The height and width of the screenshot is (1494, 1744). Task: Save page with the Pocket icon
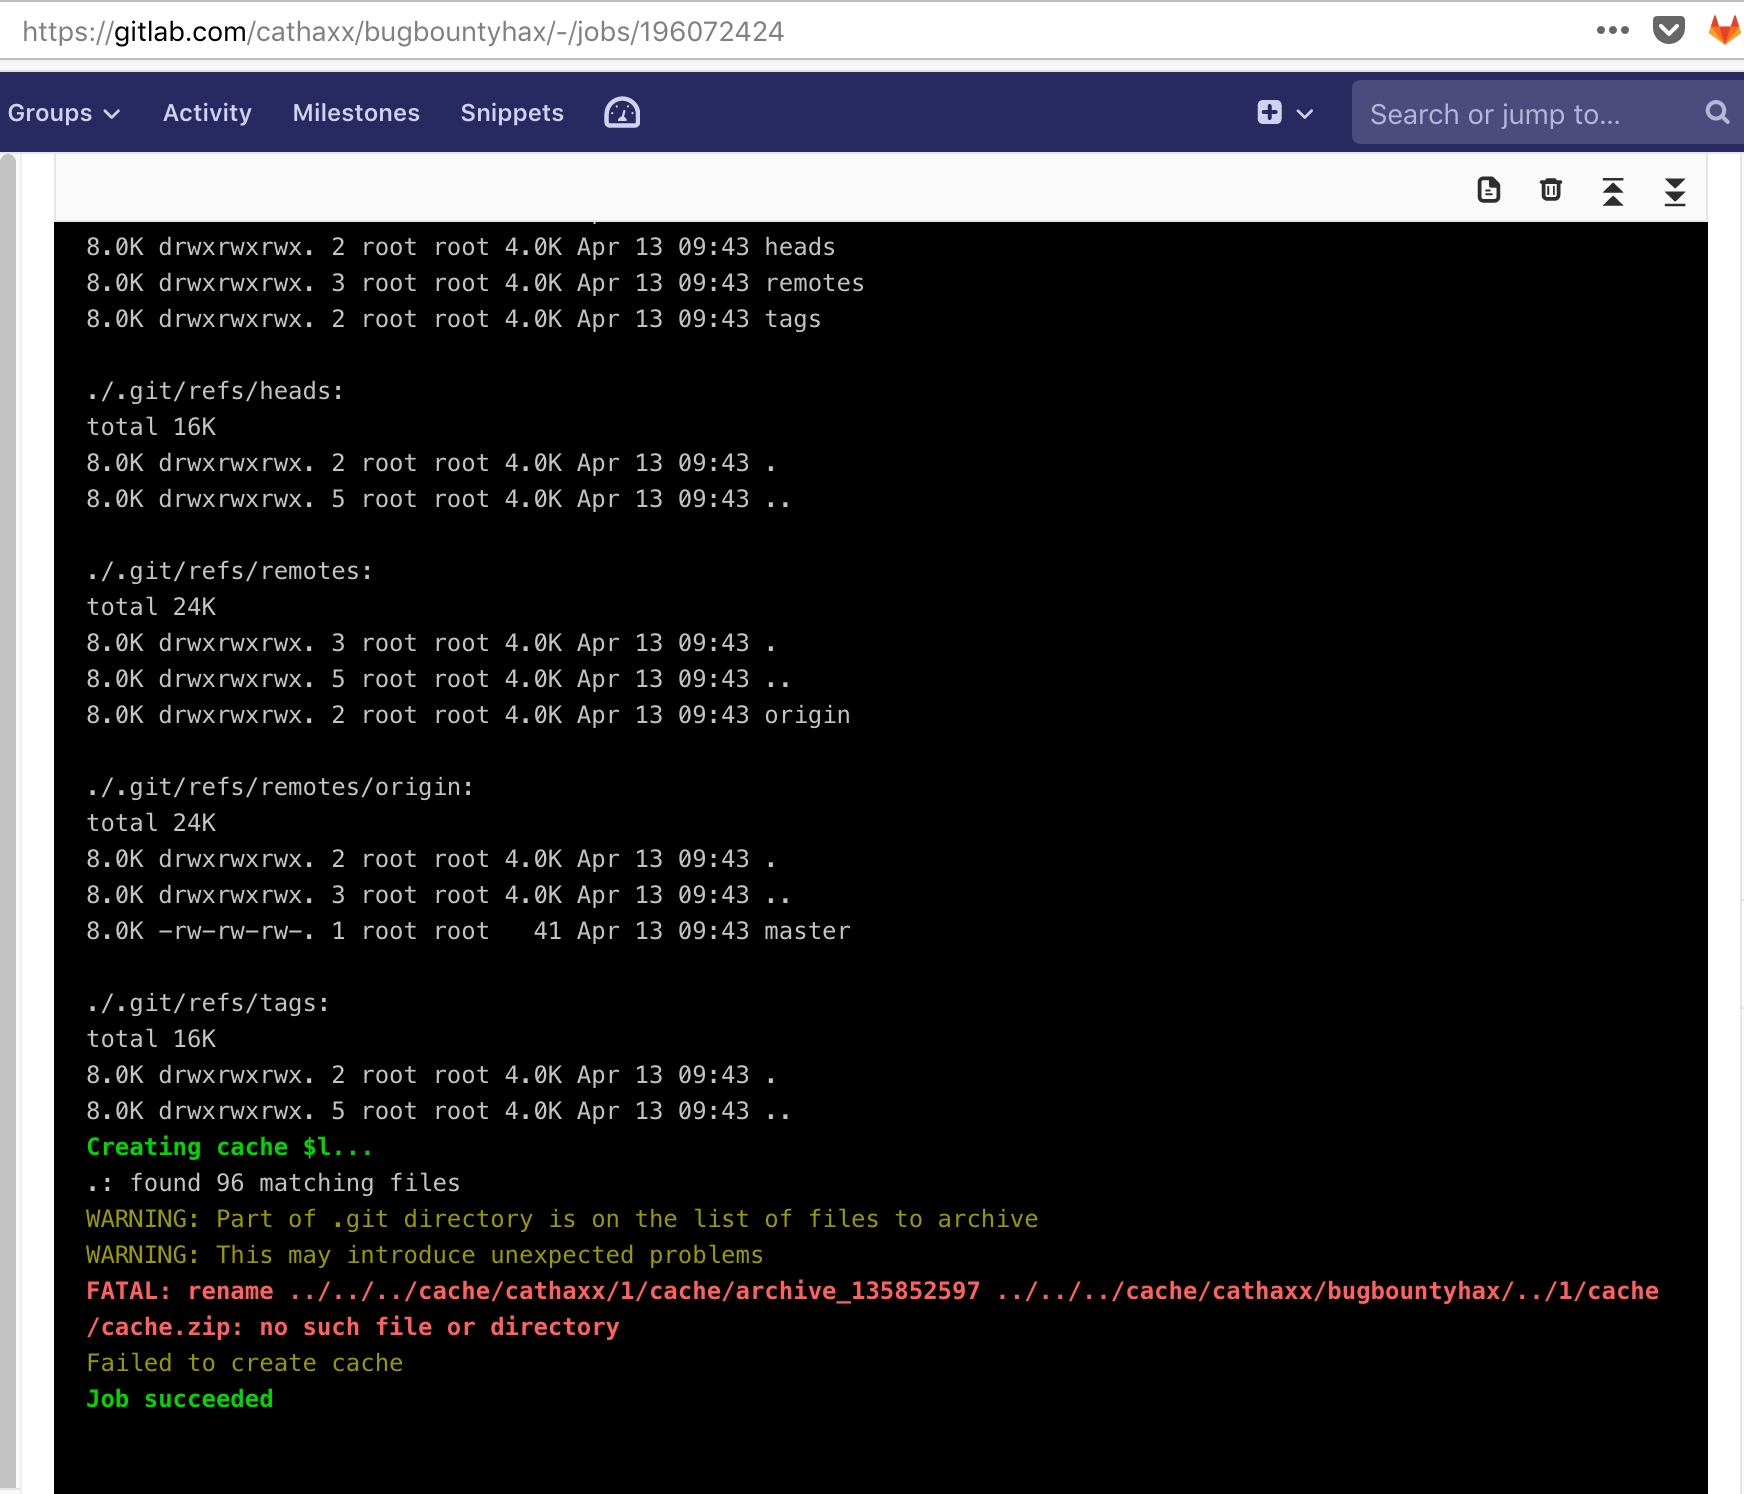1668,30
